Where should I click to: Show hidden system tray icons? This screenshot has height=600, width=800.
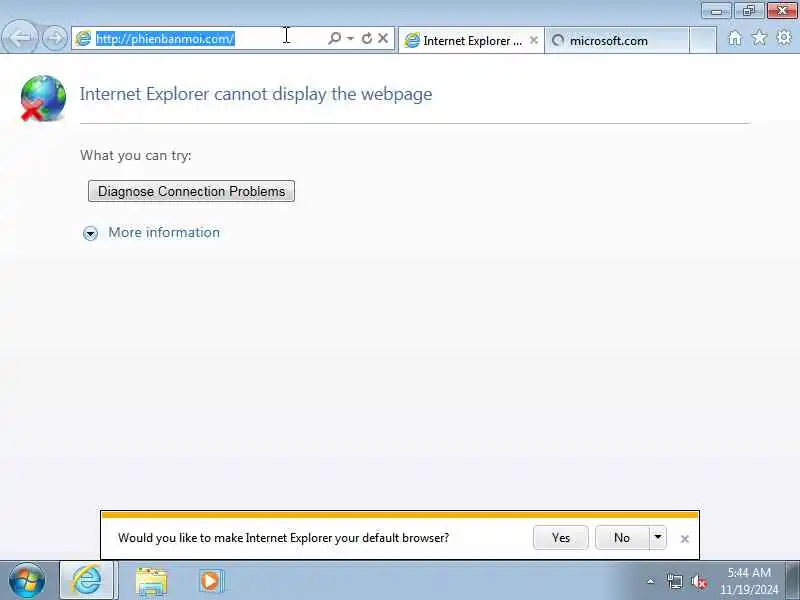[651, 581]
